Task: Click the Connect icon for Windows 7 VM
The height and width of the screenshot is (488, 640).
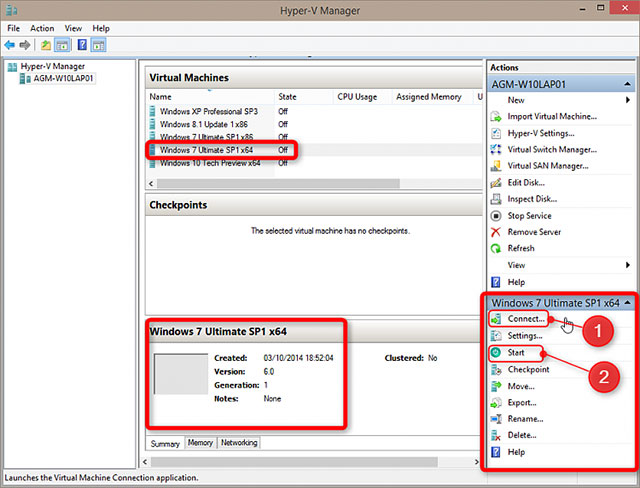Action: point(496,319)
